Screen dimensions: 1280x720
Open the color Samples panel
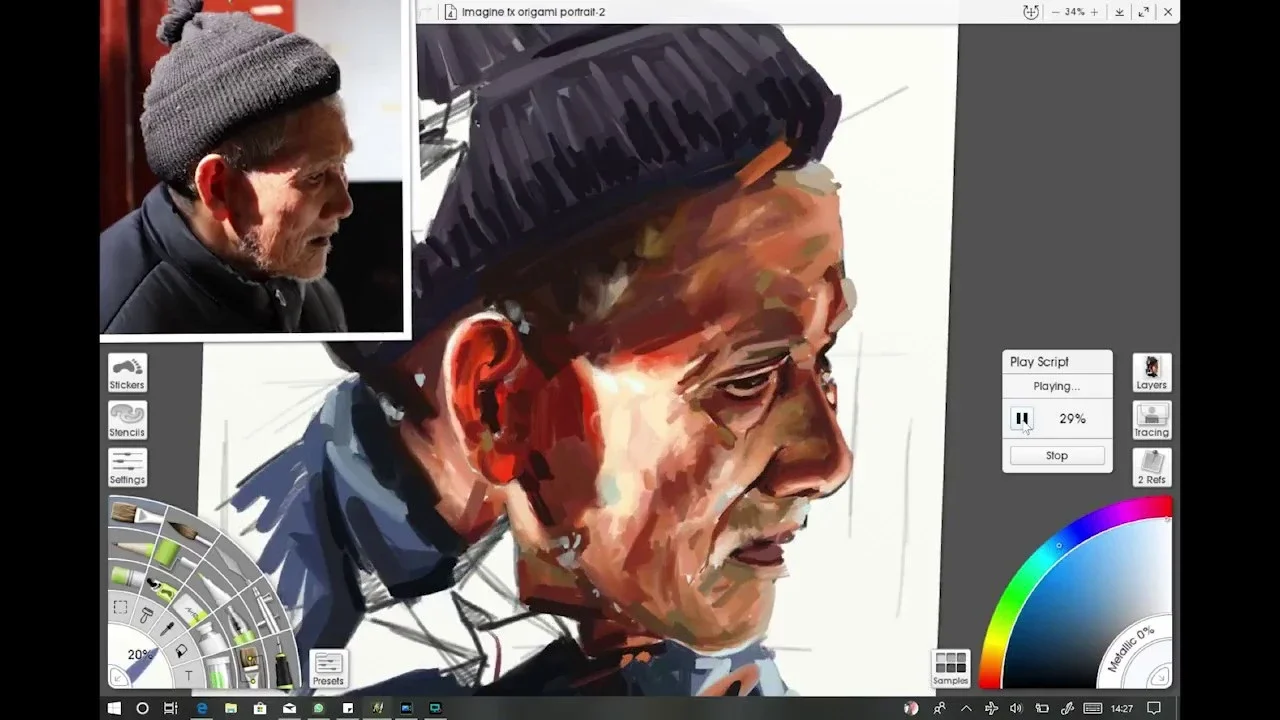[x=950, y=668]
